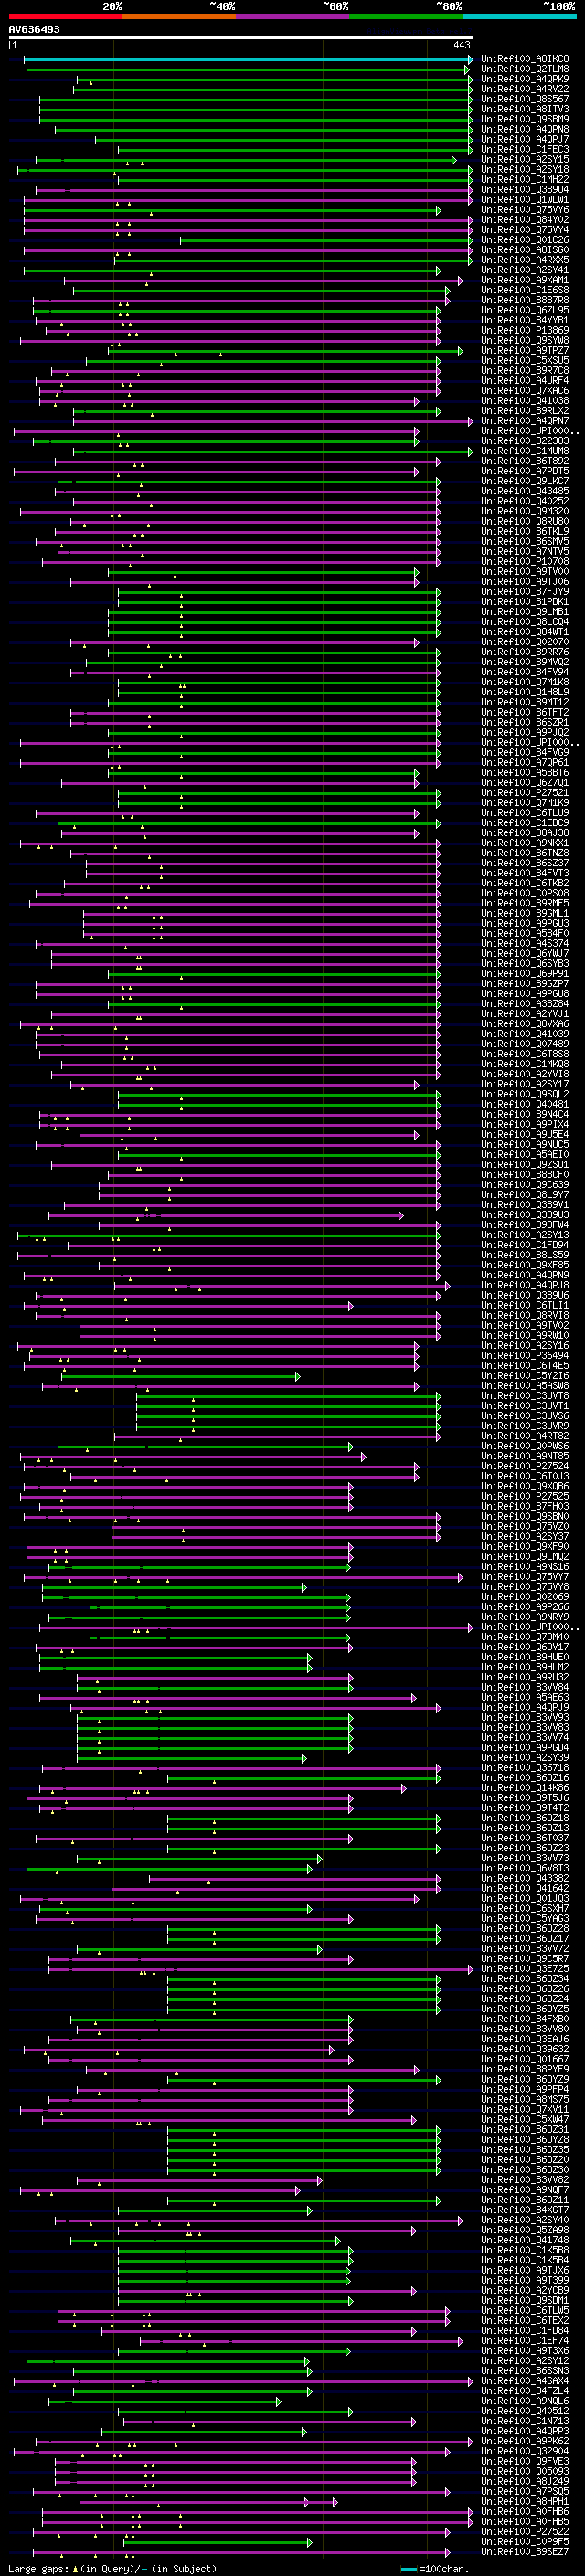
Task: Select the UniRef100_Q75VY6 label
Action: 525,210
